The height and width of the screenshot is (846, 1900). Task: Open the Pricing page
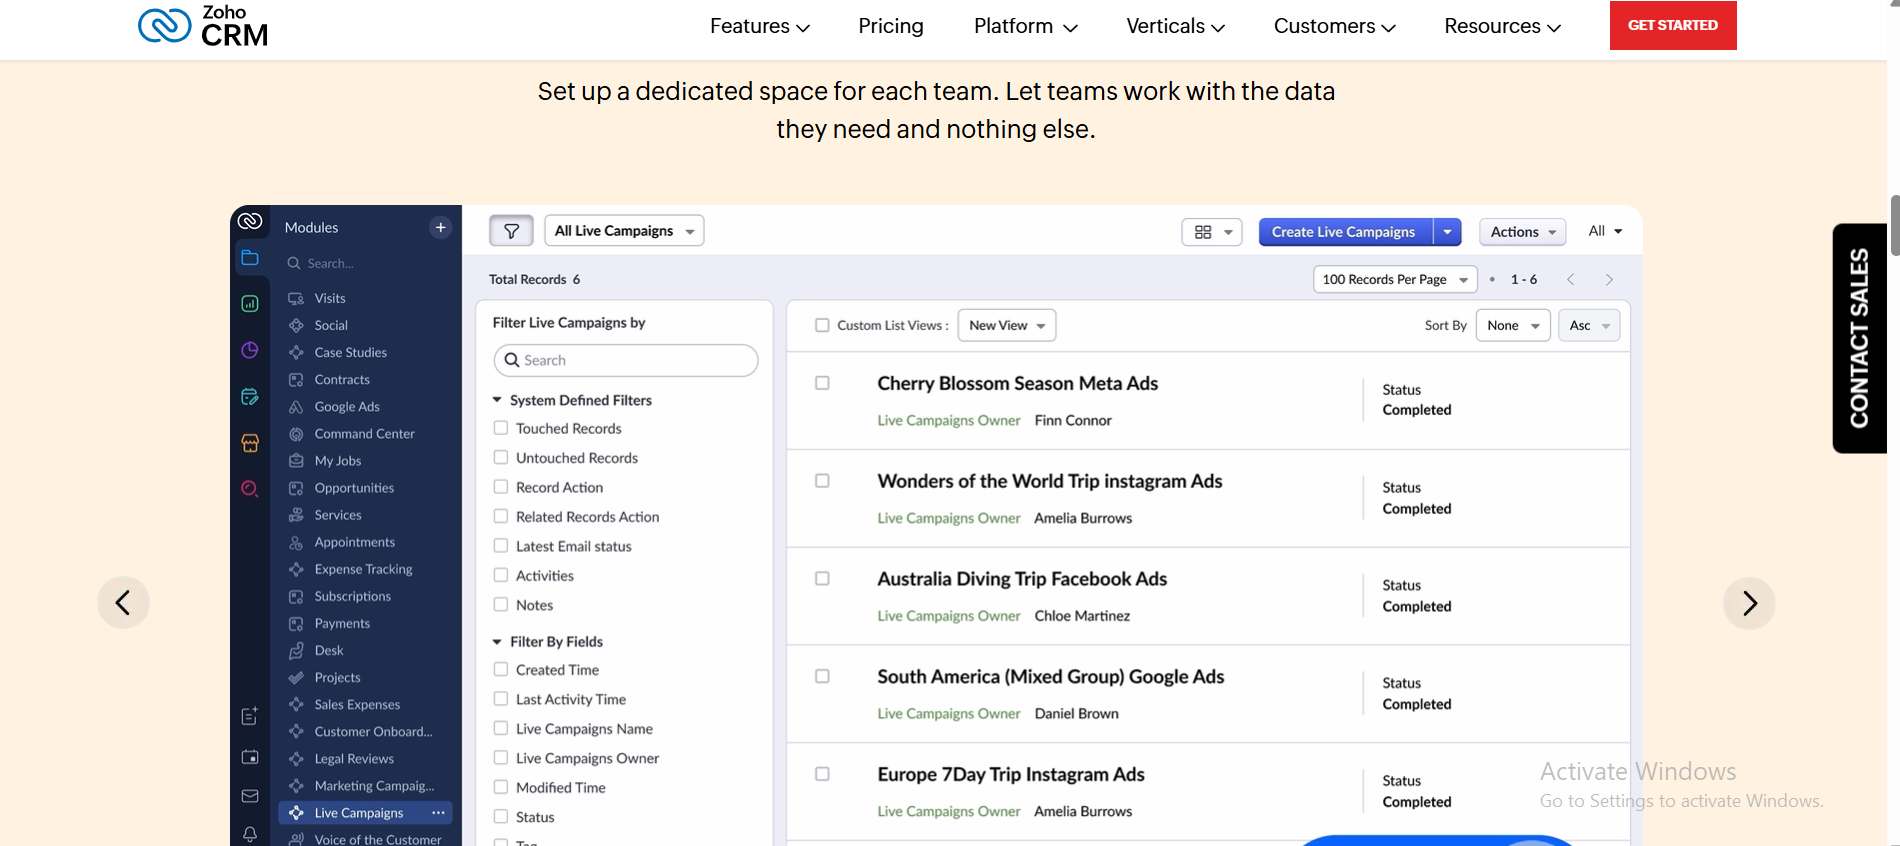click(890, 26)
